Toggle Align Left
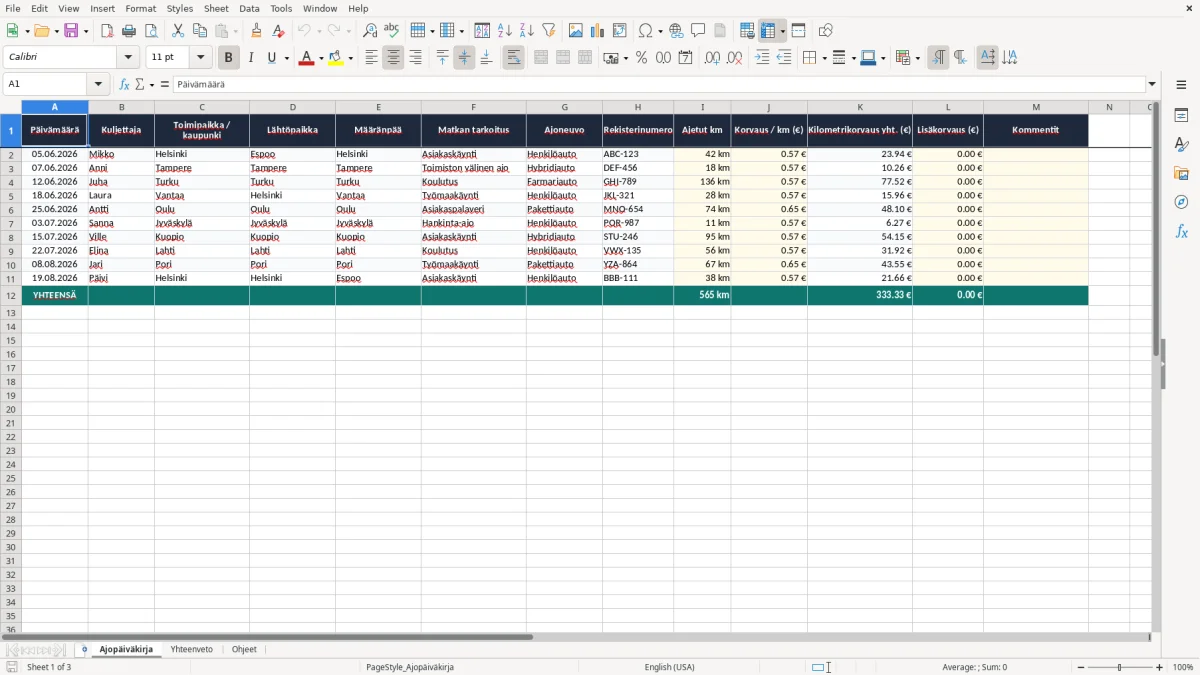1200x675 pixels. coord(372,58)
